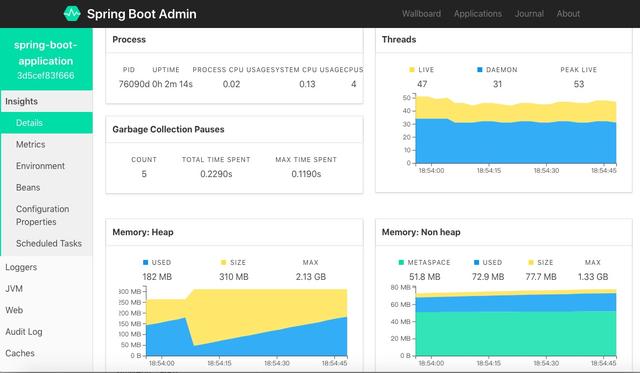Screen dimensions: 640x373
Task: Click inside the Non heap area chart
Action: (516, 322)
